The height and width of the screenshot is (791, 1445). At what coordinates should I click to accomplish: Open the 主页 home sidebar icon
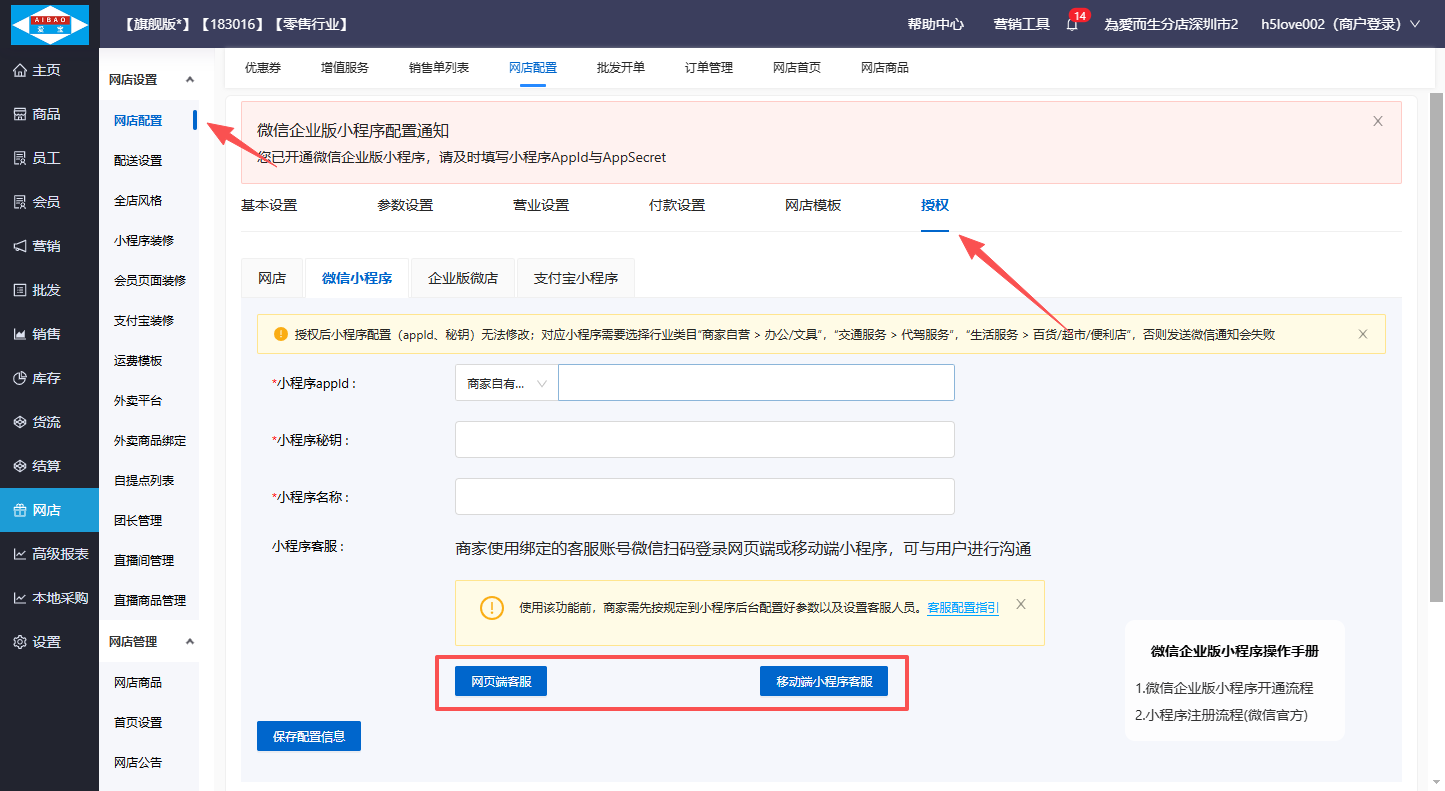[19, 70]
